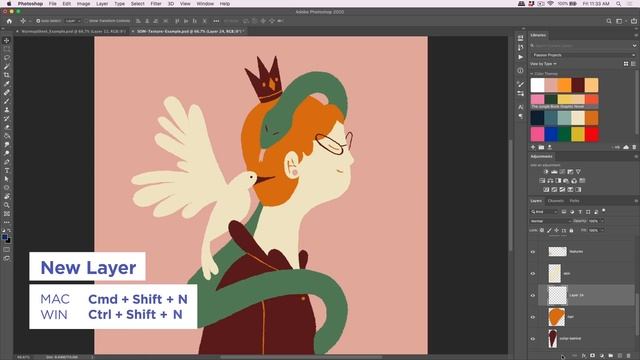Add layer style with fx icon

(583, 356)
